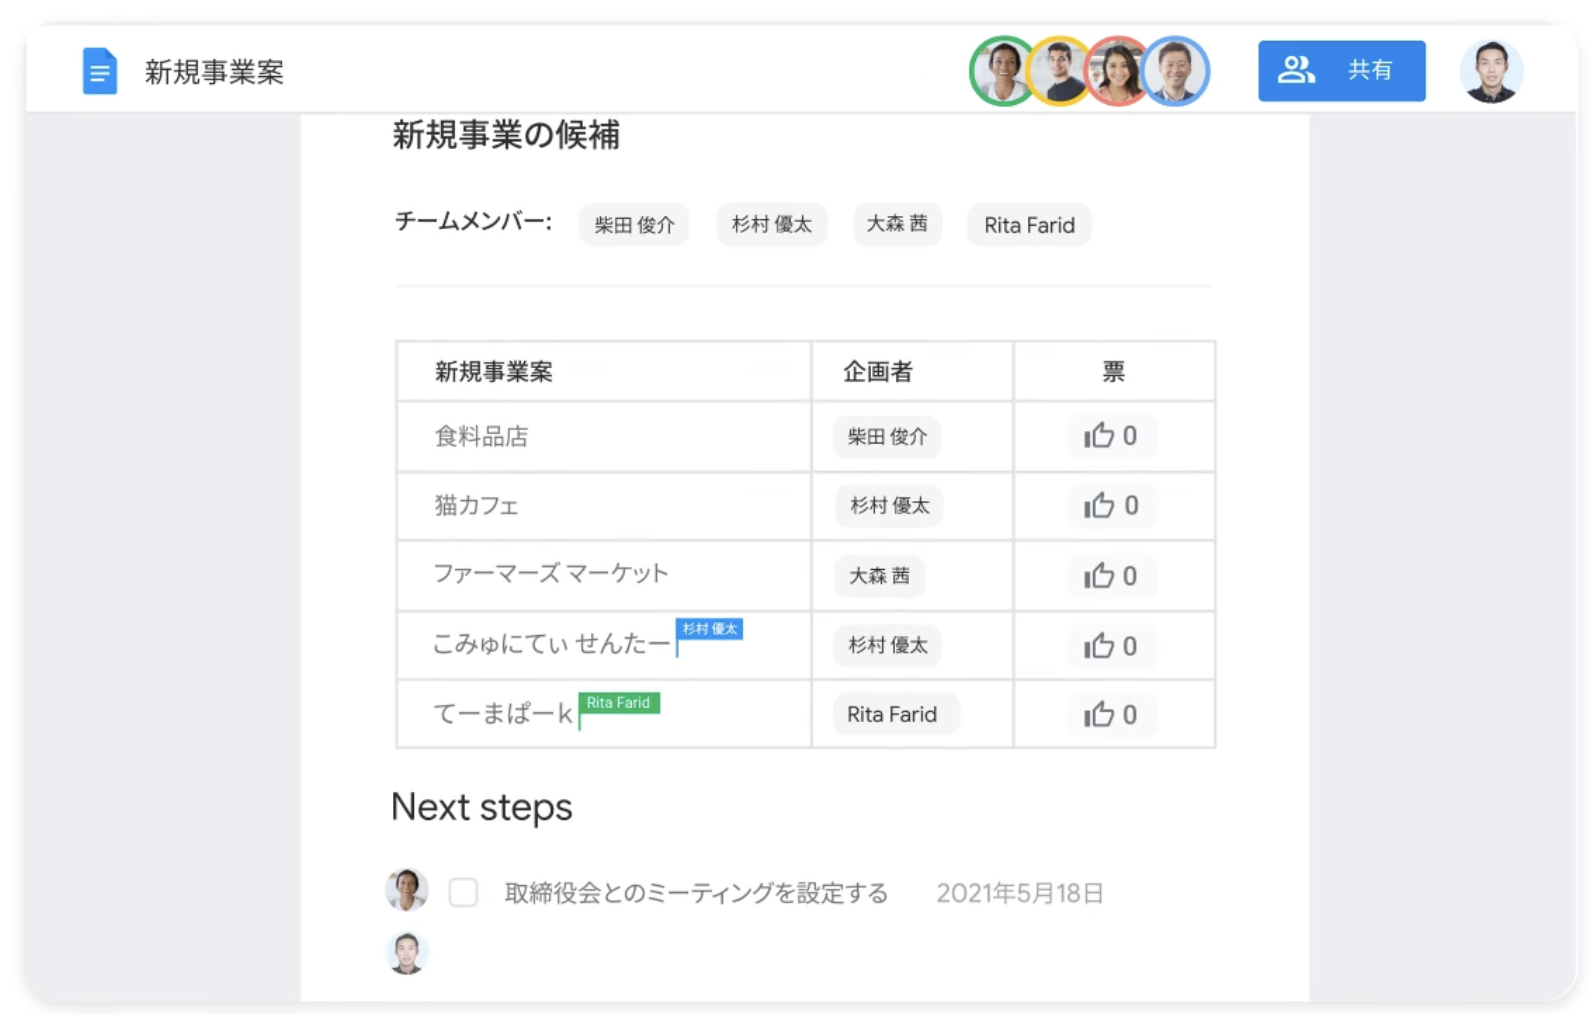The image size is (1592, 1014).
Task: Click the 新規事業案 document title
Action: tap(214, 72)
